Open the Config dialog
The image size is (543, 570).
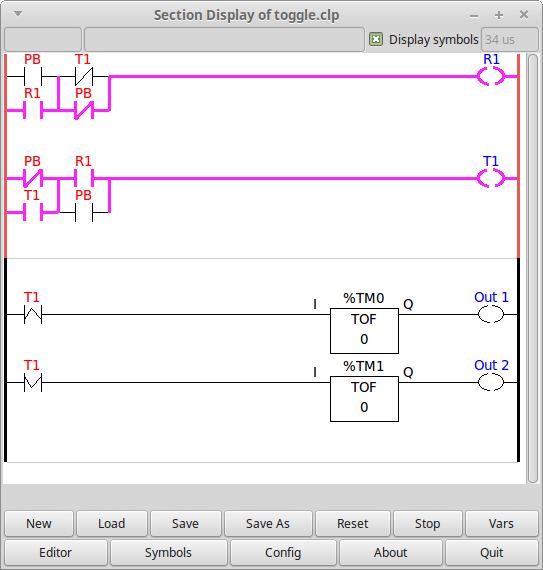(x=283, y=553)
